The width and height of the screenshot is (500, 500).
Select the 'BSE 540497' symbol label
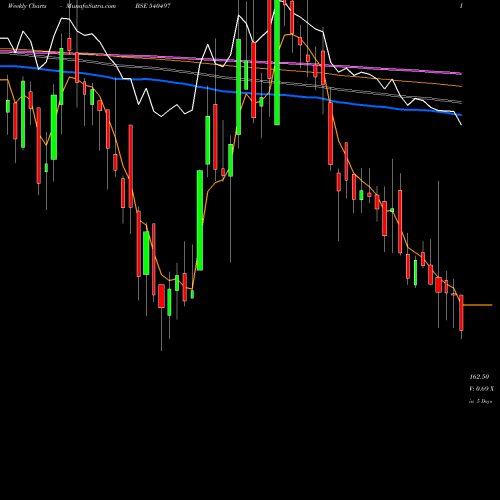pos(153,6)
